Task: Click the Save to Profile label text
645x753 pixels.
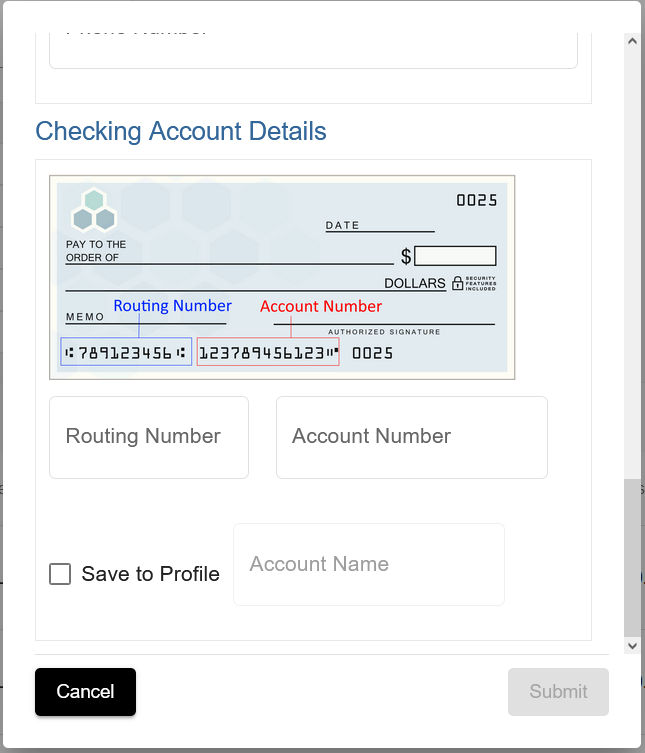Action: tap(150, 574)
